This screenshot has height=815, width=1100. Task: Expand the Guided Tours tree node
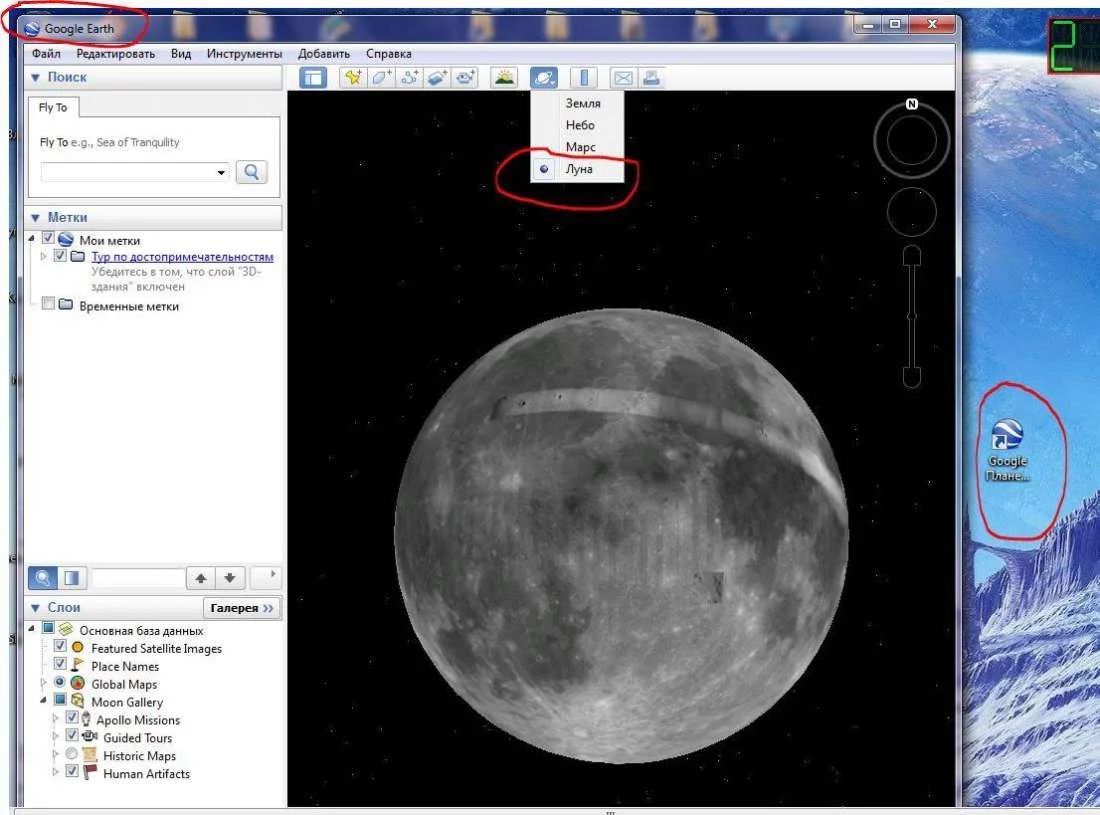click(55, 738)
